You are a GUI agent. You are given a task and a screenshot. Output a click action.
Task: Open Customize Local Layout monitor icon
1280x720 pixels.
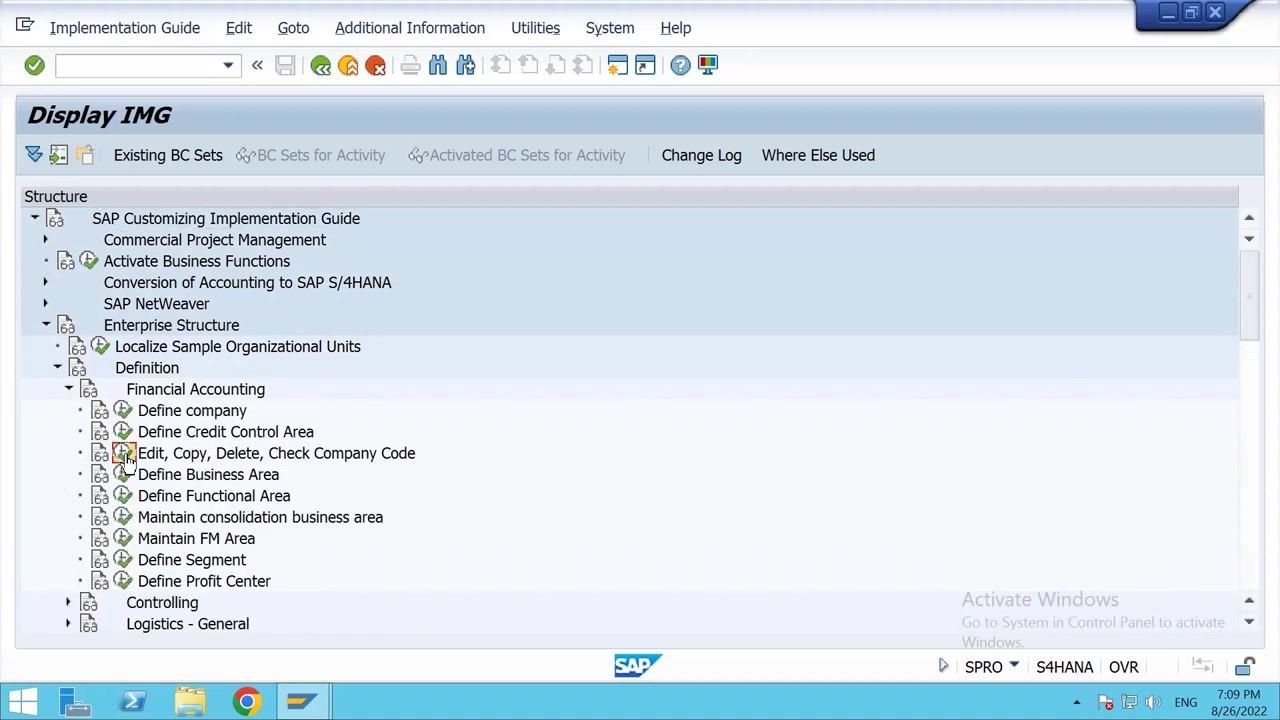708,65
